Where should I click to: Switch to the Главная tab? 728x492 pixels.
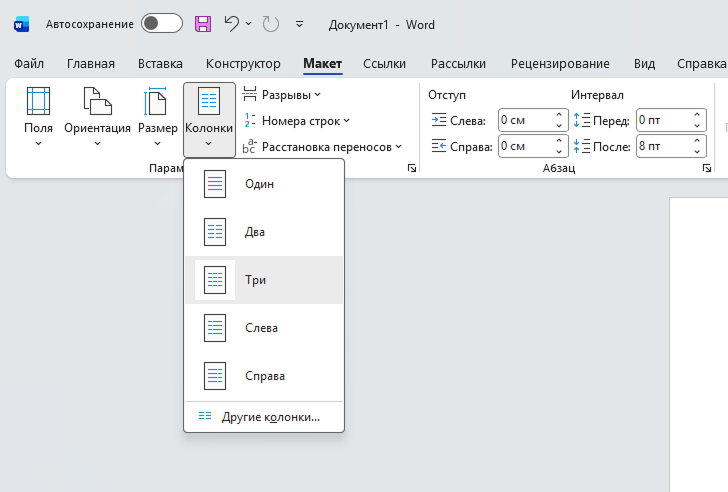[91, 64]
